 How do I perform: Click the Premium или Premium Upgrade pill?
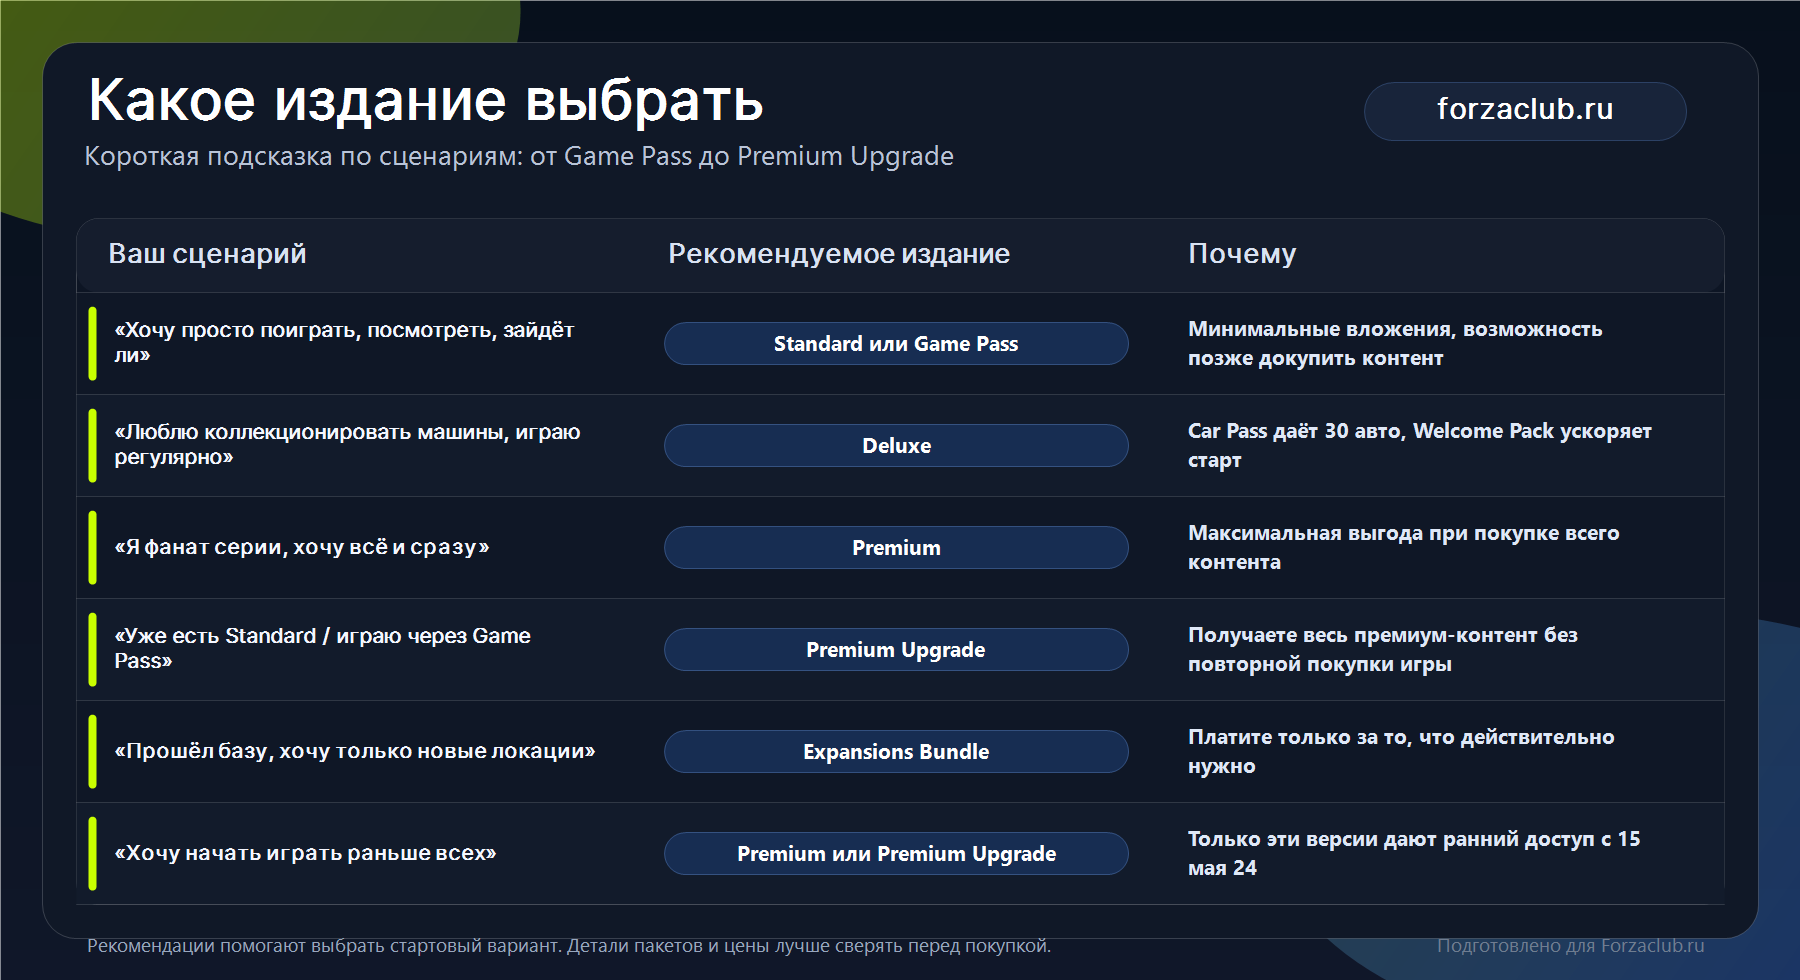coord(896,854)
